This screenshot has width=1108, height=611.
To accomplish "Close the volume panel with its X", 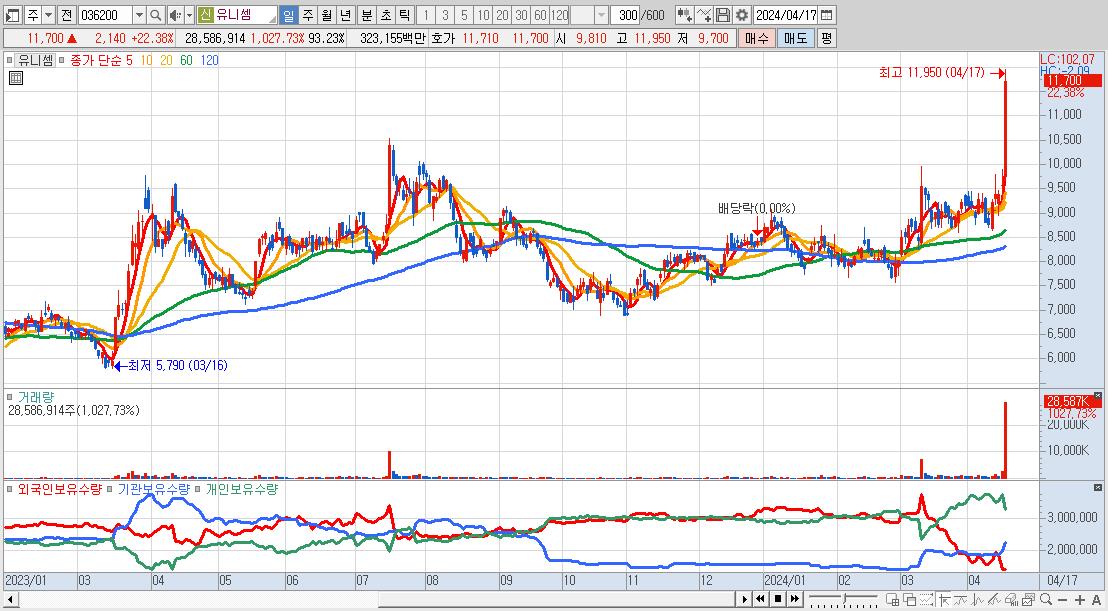I will 1097,395.
